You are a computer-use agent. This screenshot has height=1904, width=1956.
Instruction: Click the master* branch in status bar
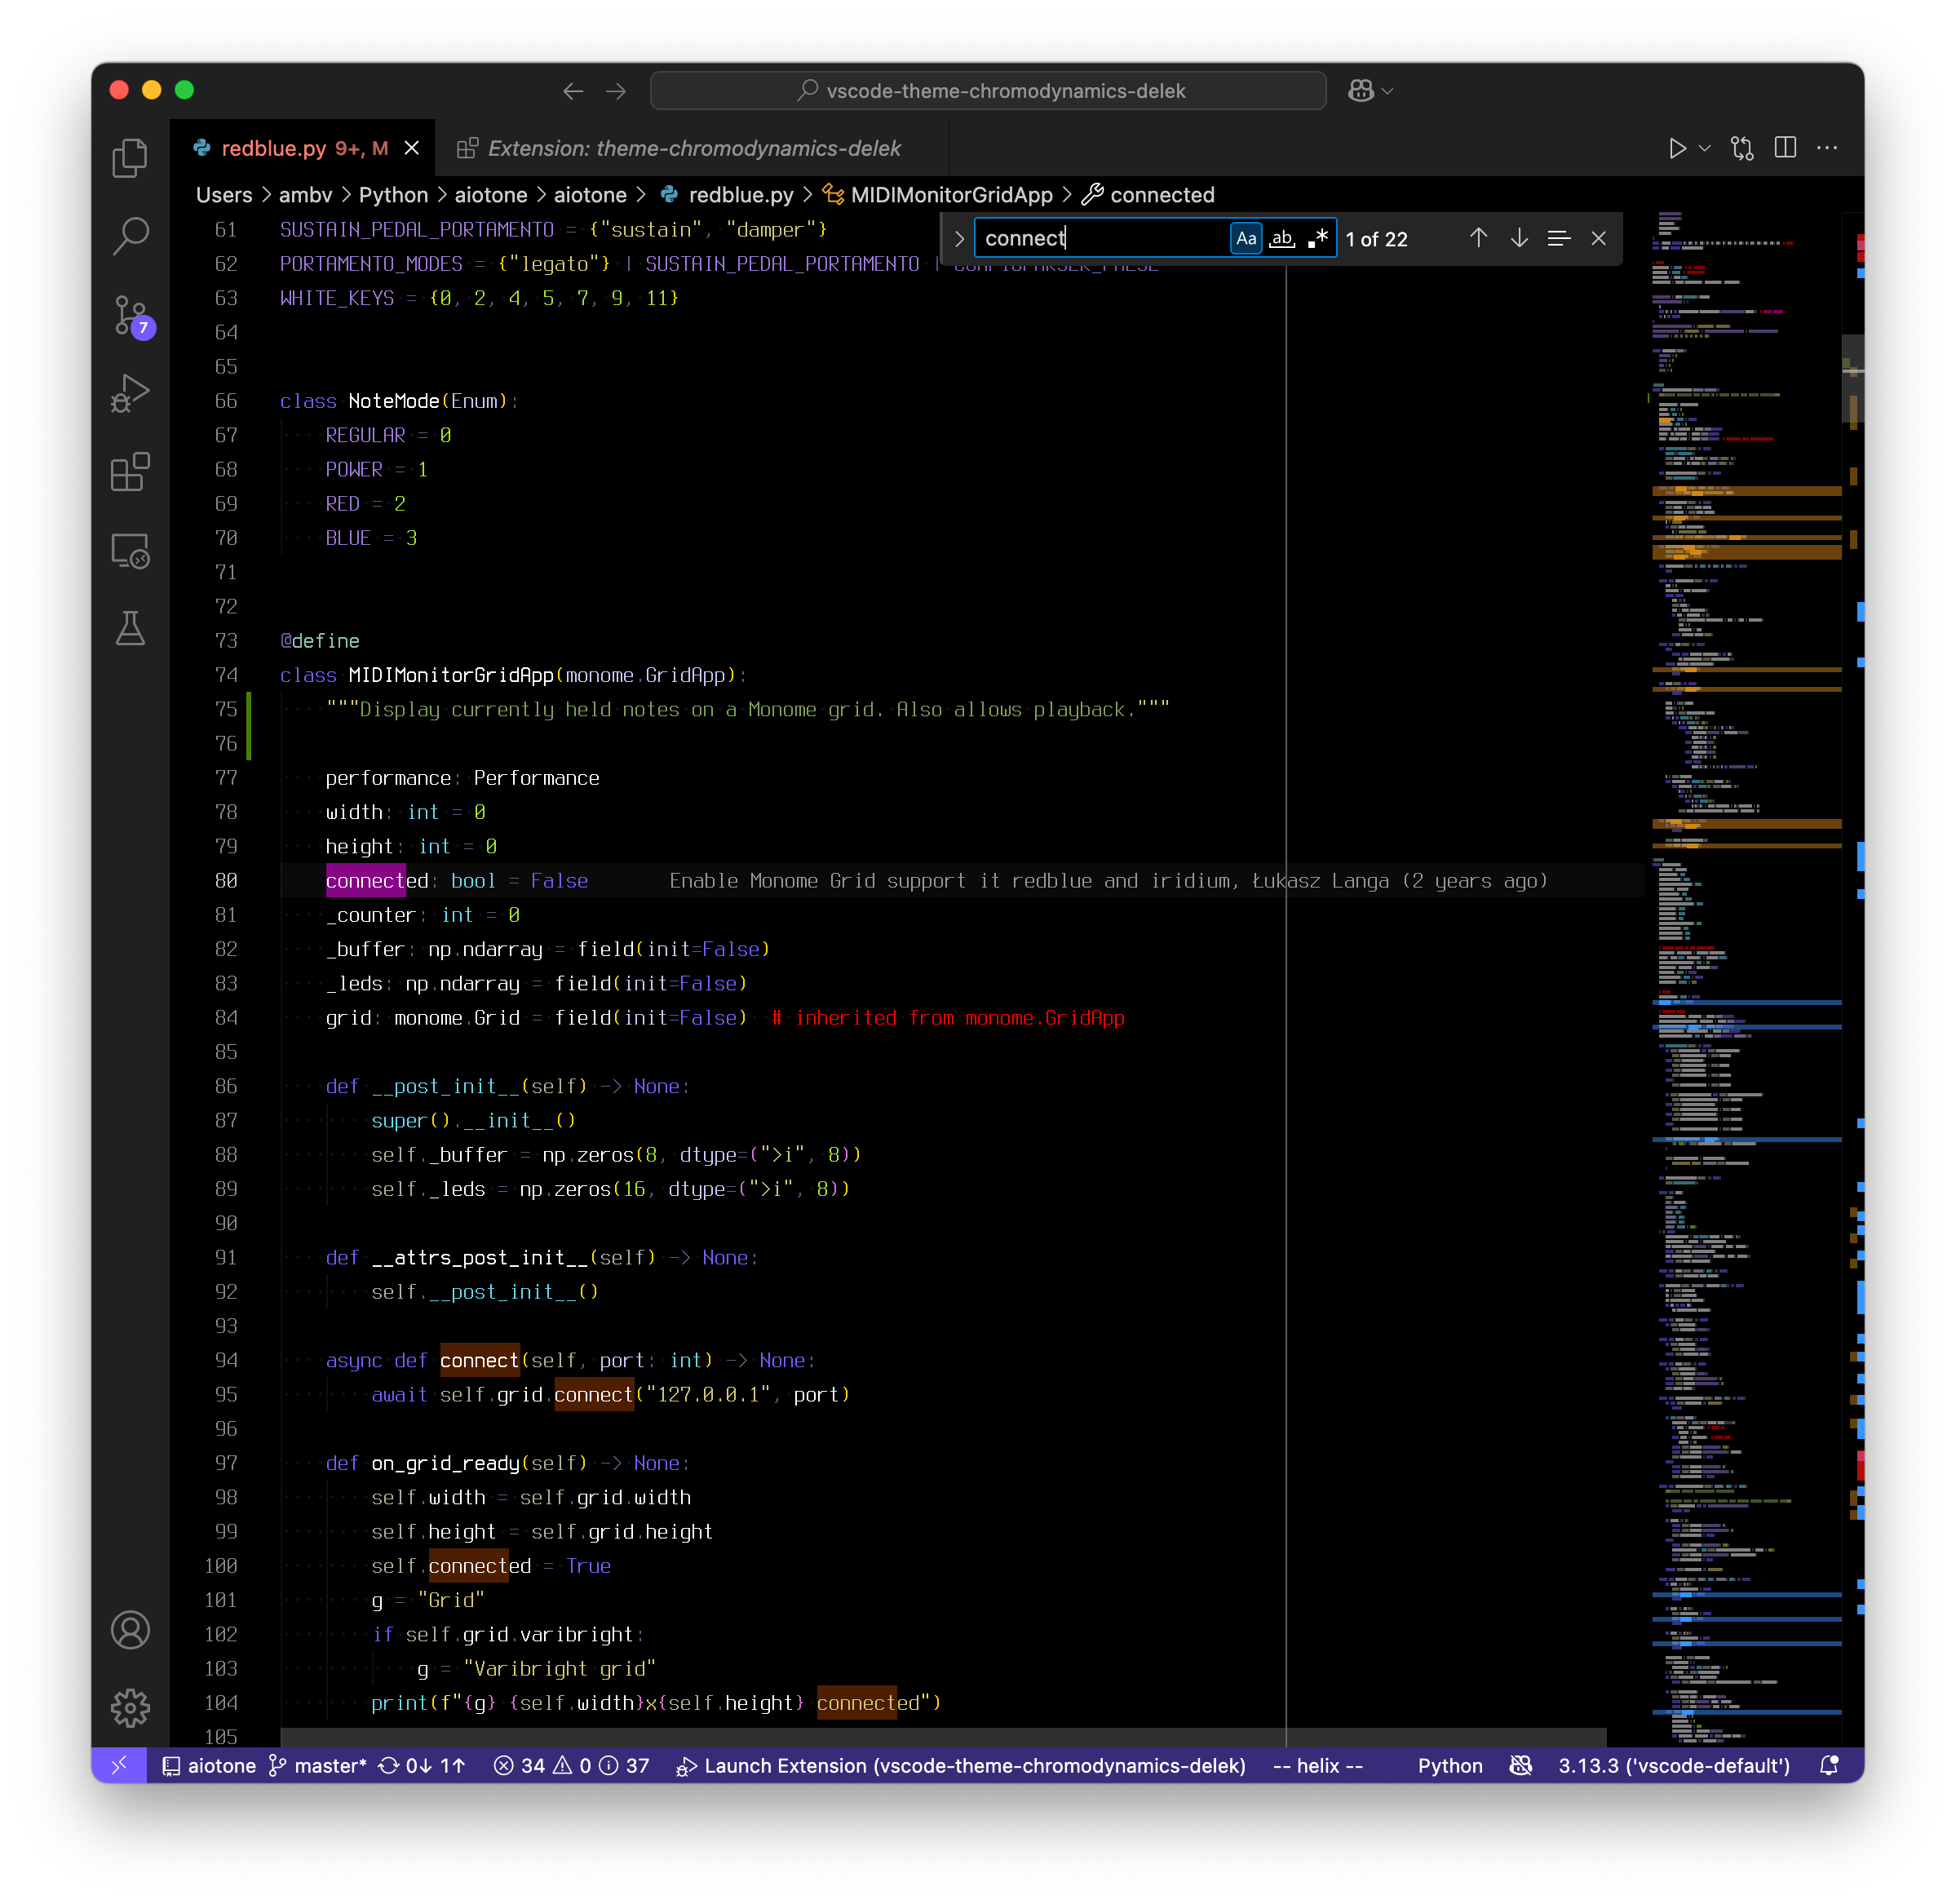[318, 1766]
